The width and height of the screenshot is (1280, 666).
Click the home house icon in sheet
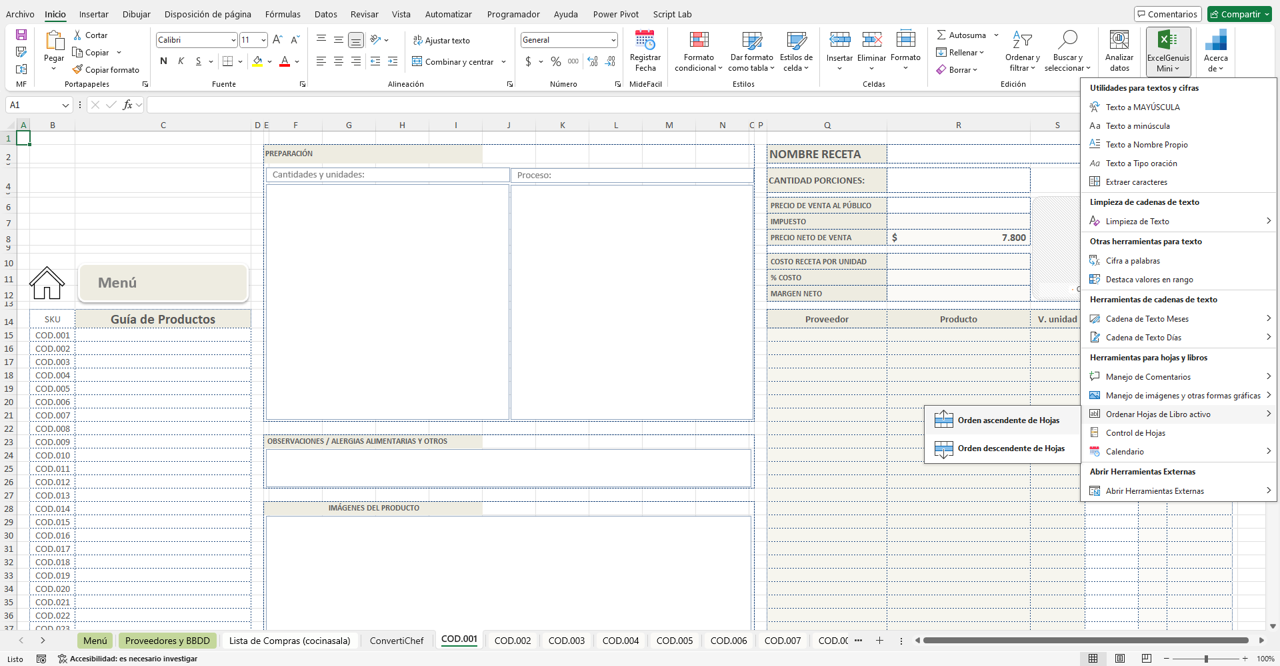(x=47, y=283)
